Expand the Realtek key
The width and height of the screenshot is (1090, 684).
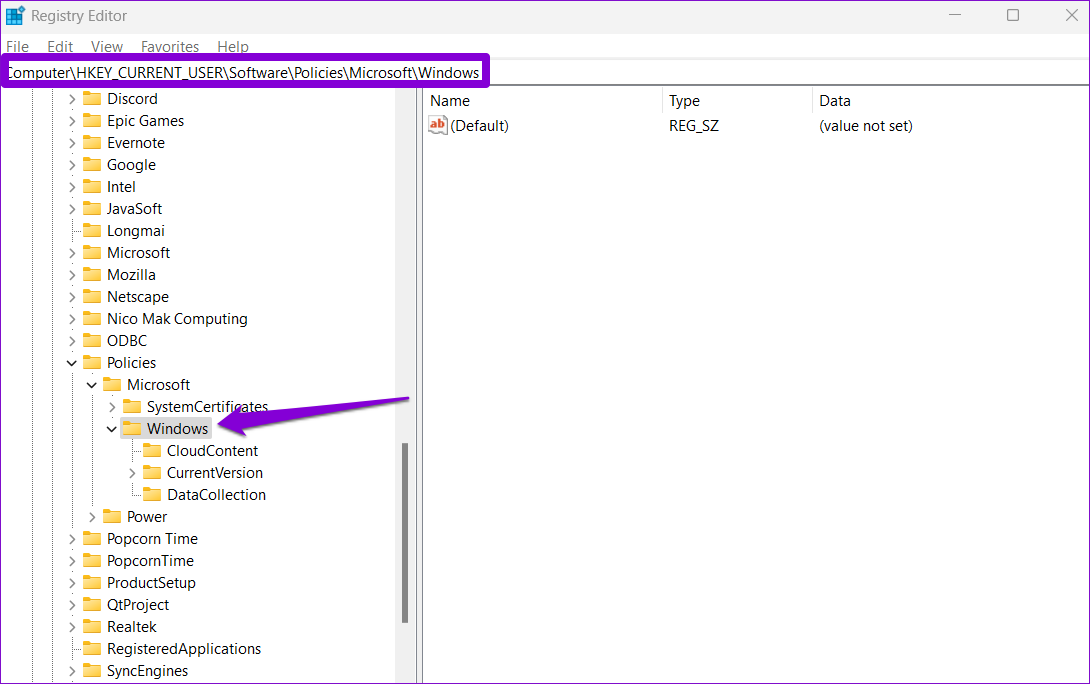pos(72,627)
